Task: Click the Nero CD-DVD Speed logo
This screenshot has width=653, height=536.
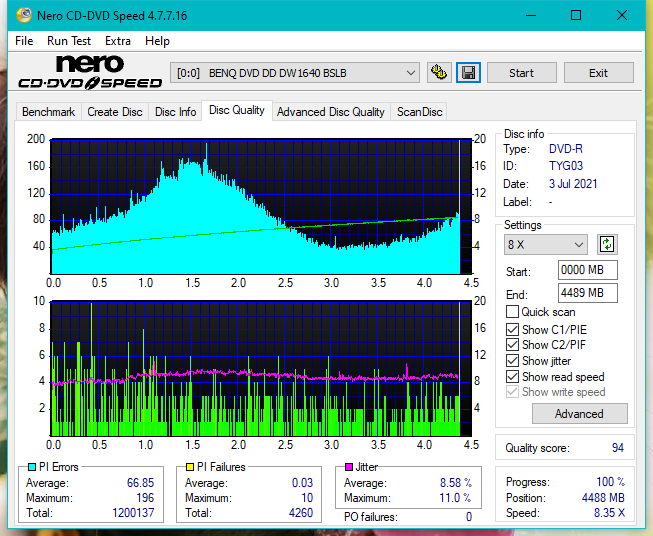Action: pos(90,72)
